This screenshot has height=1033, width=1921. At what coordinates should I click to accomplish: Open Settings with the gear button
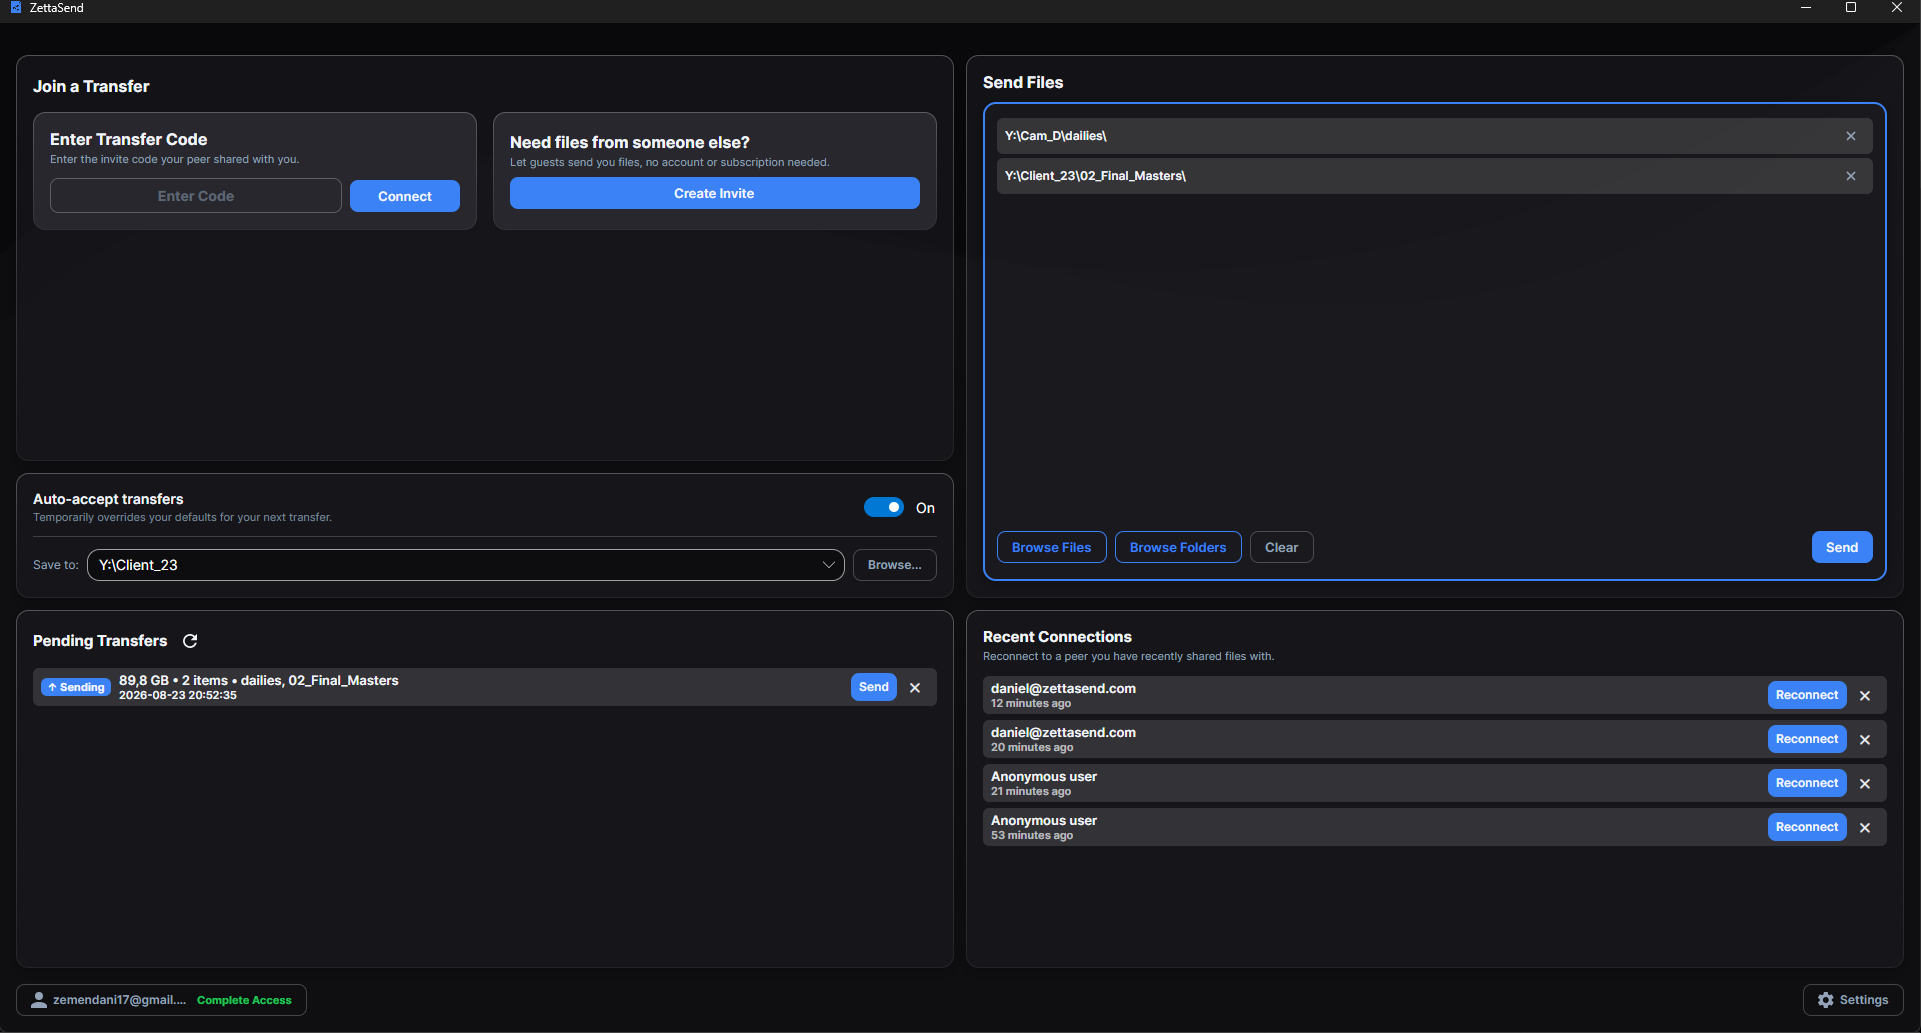tap(1853, 1000)
